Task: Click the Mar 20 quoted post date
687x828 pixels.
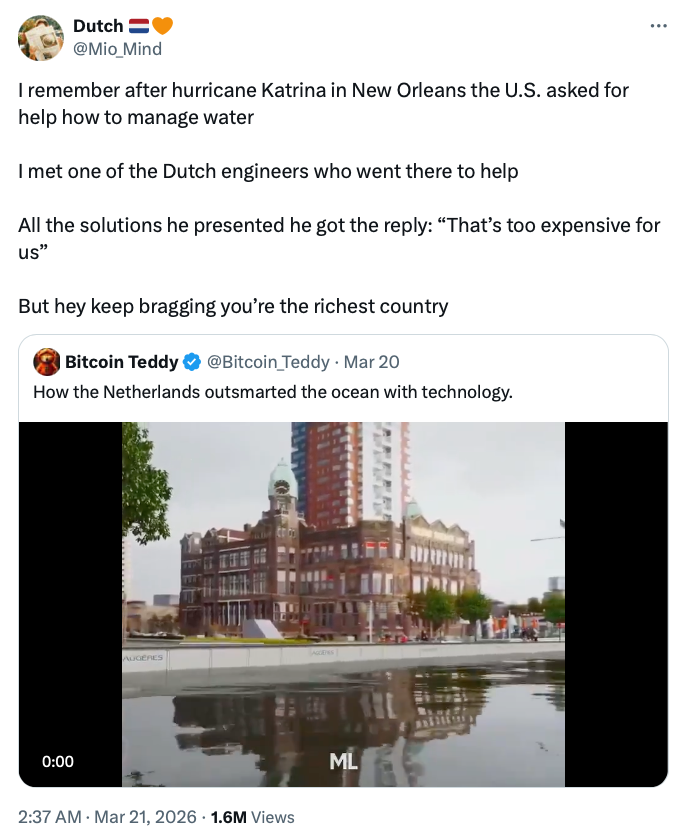Action: [371, 361]
